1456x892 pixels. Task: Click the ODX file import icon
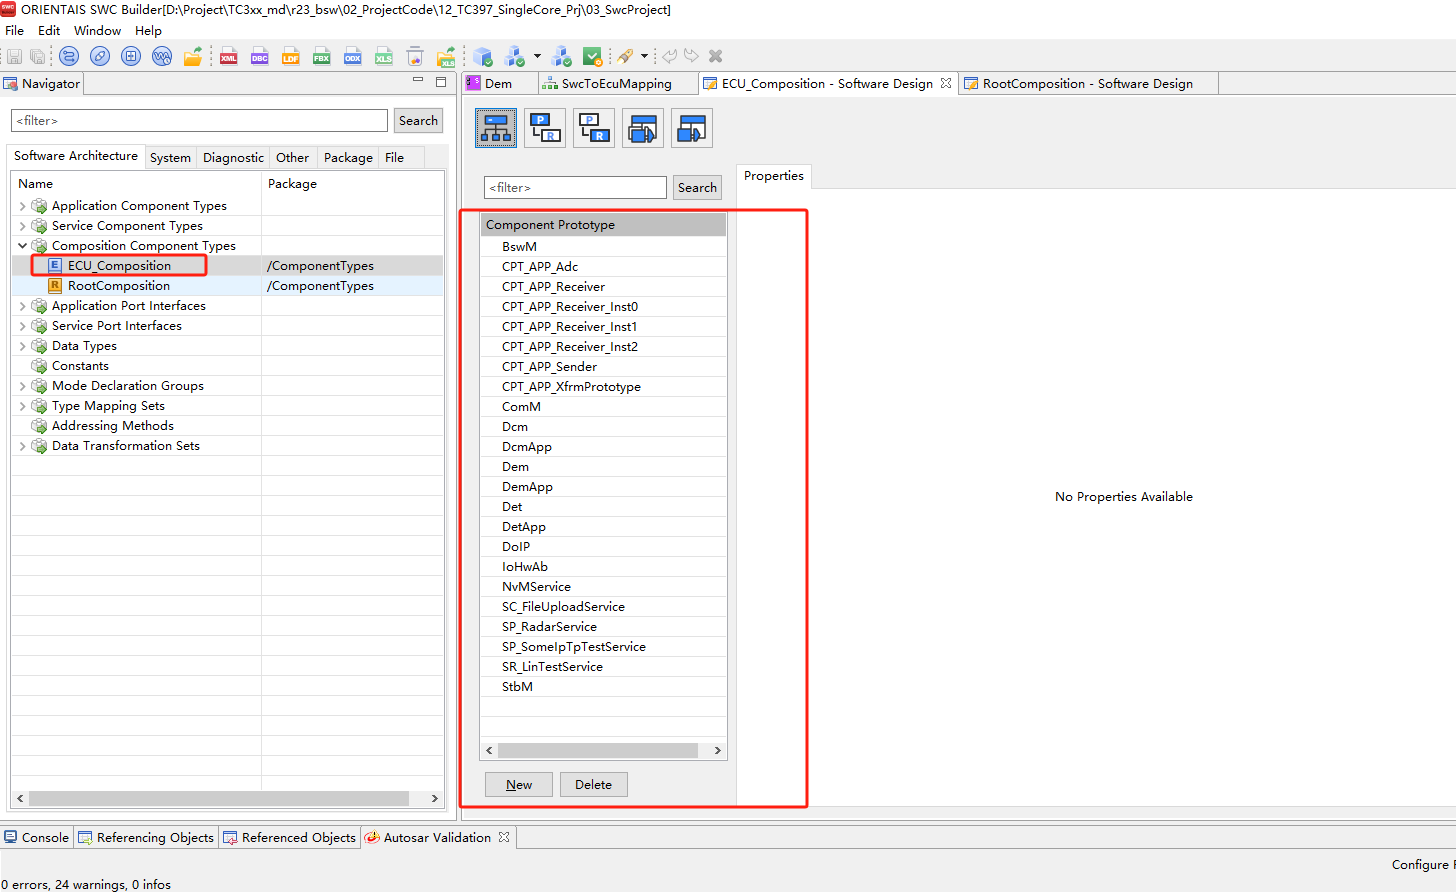click(x=353, y=57)
